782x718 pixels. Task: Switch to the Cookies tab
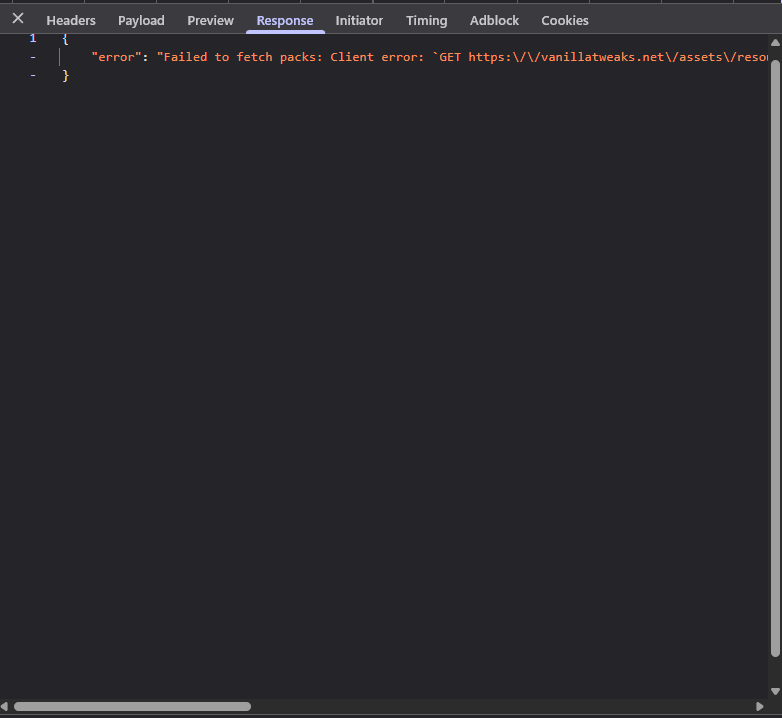point(565,20)
